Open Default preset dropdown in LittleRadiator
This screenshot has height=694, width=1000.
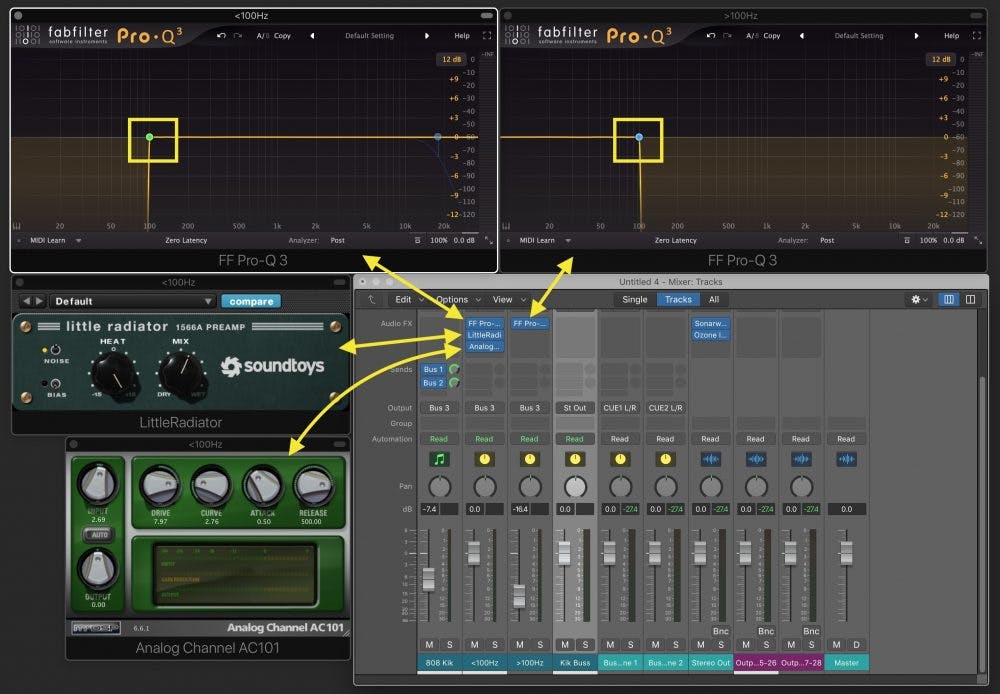(133, 301)
